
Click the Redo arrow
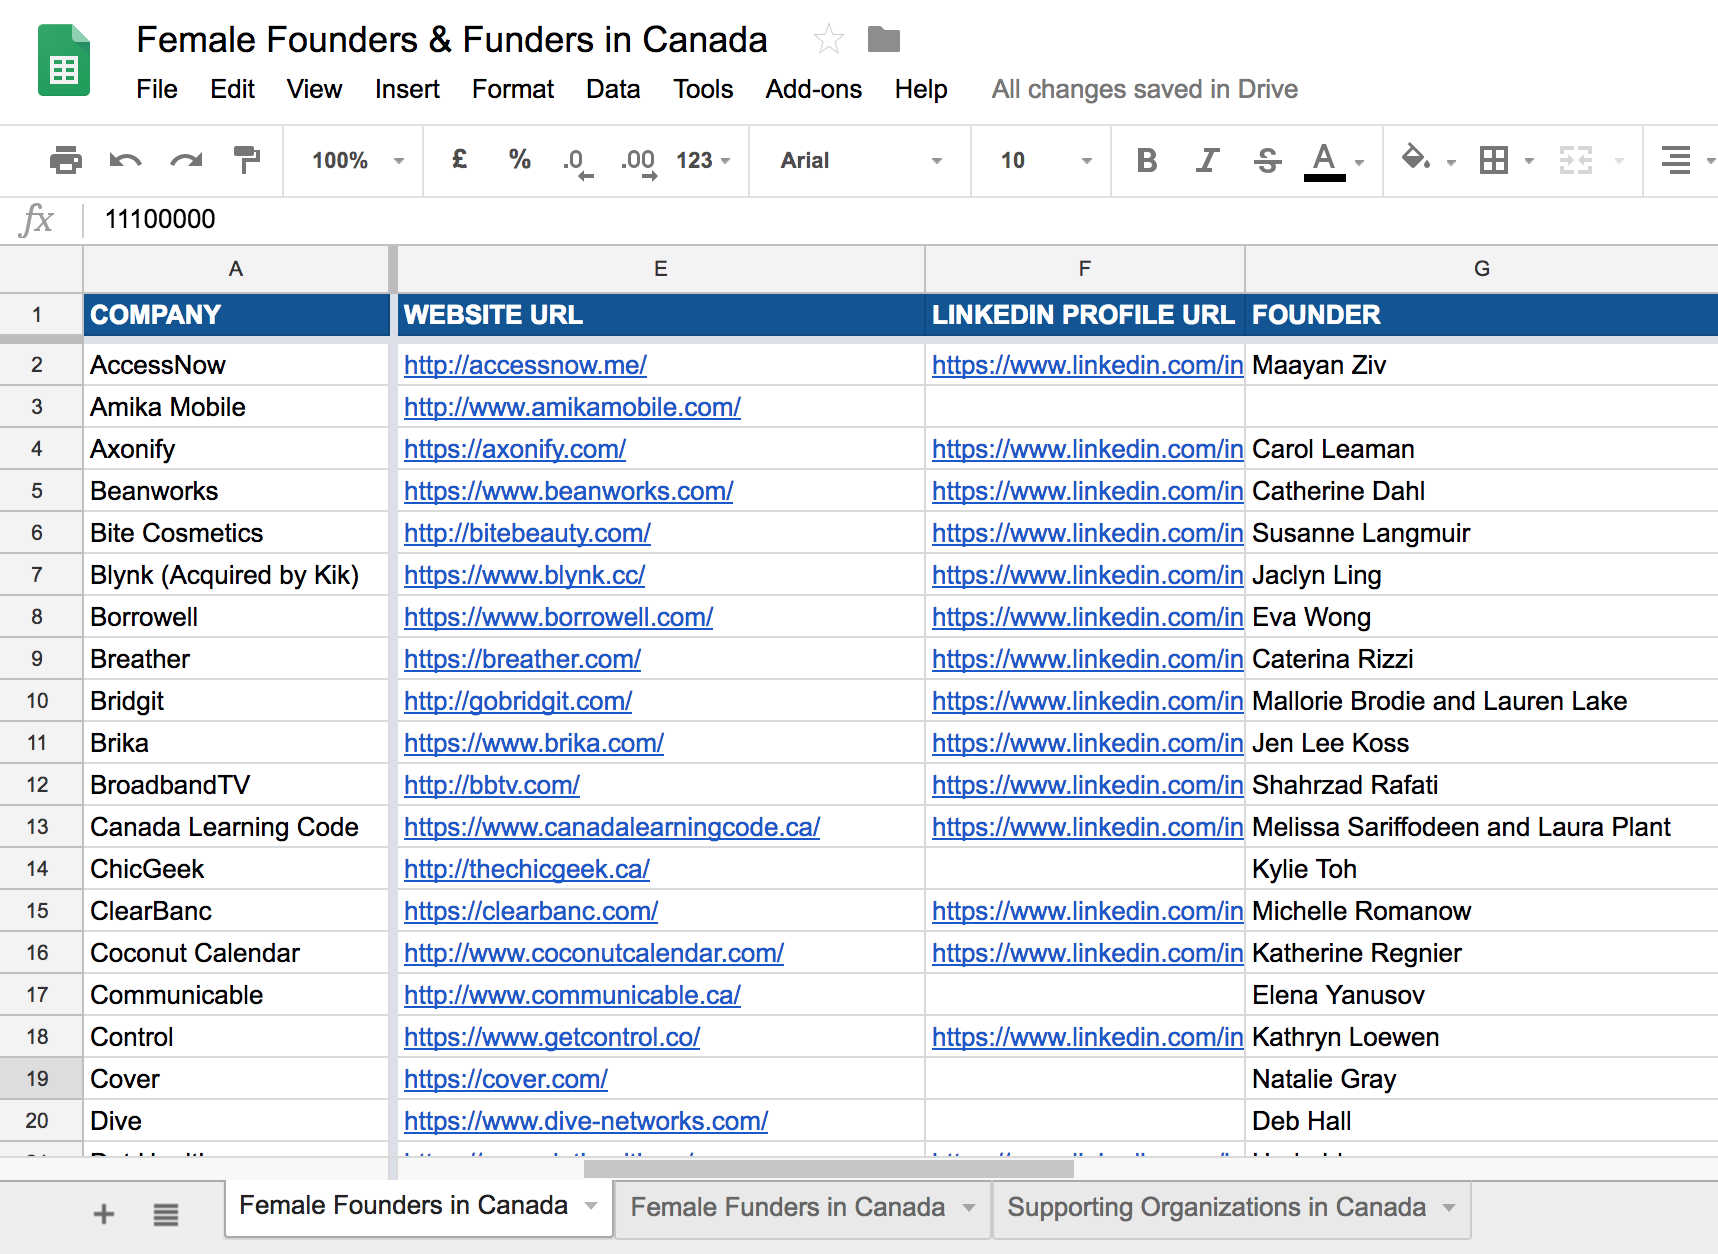(x=186, y=160)
